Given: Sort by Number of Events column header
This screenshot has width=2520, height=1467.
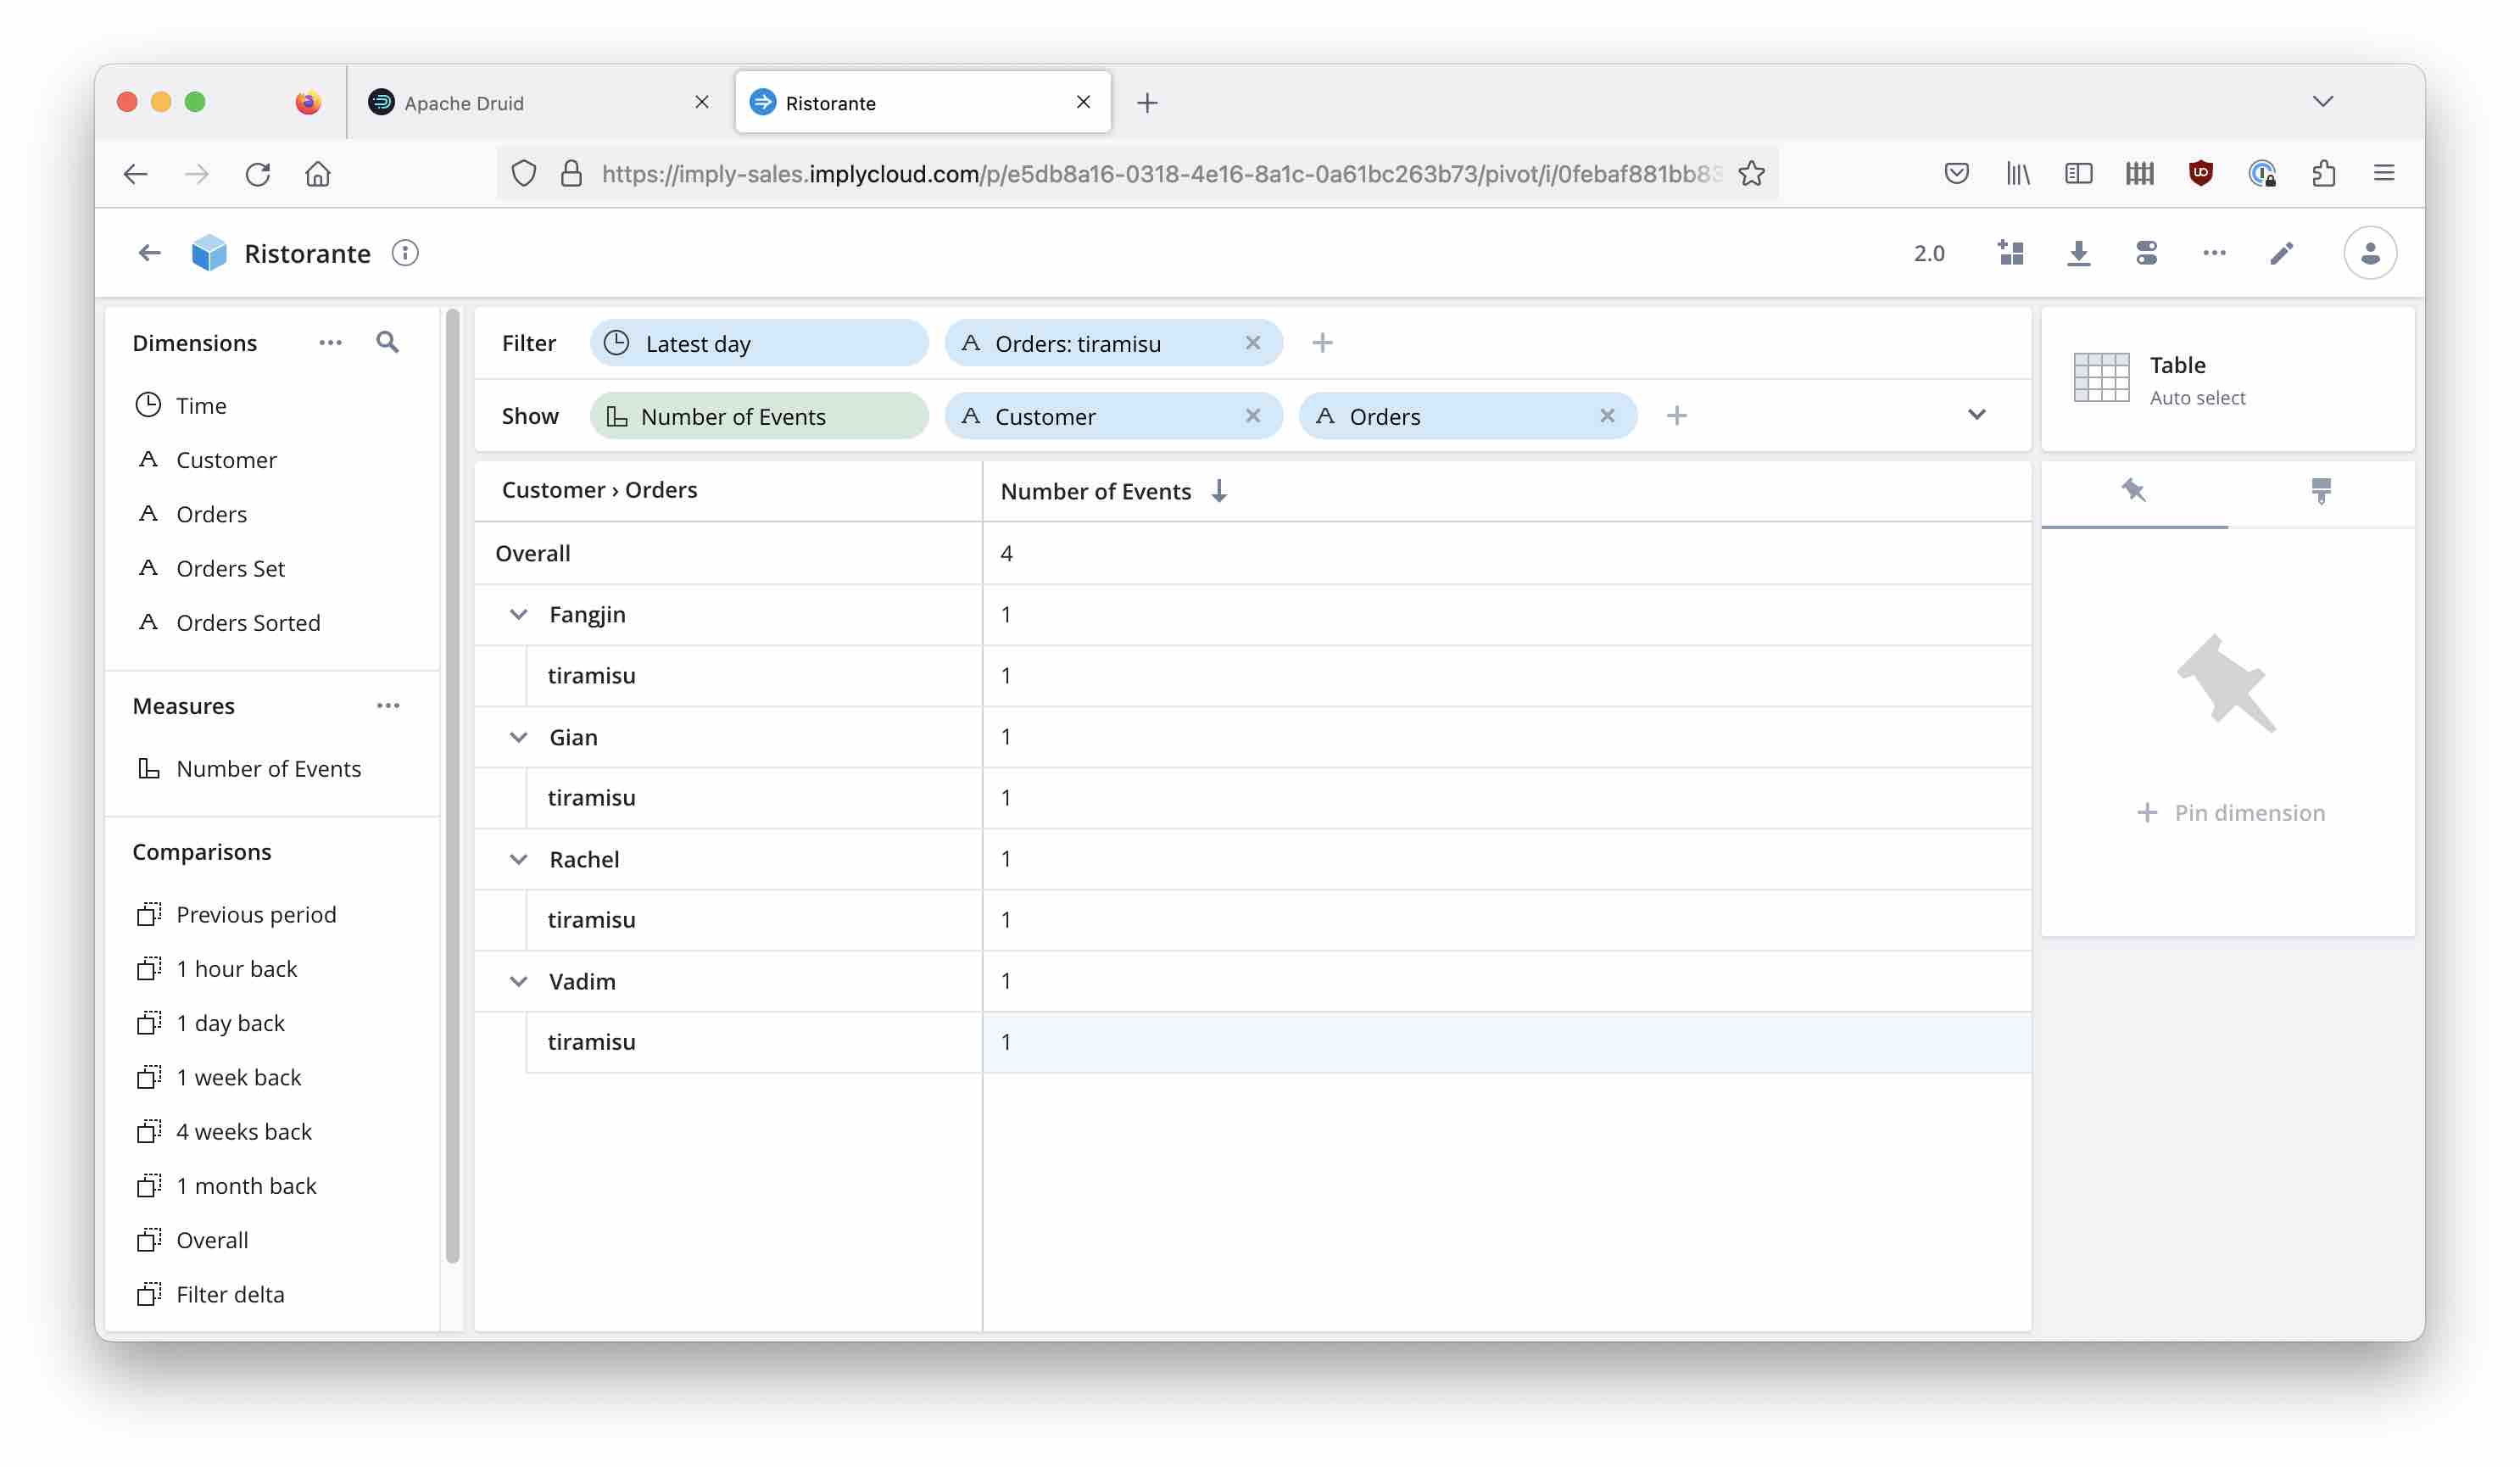Looking at the screenshot, I should [x=1096, y=491].
